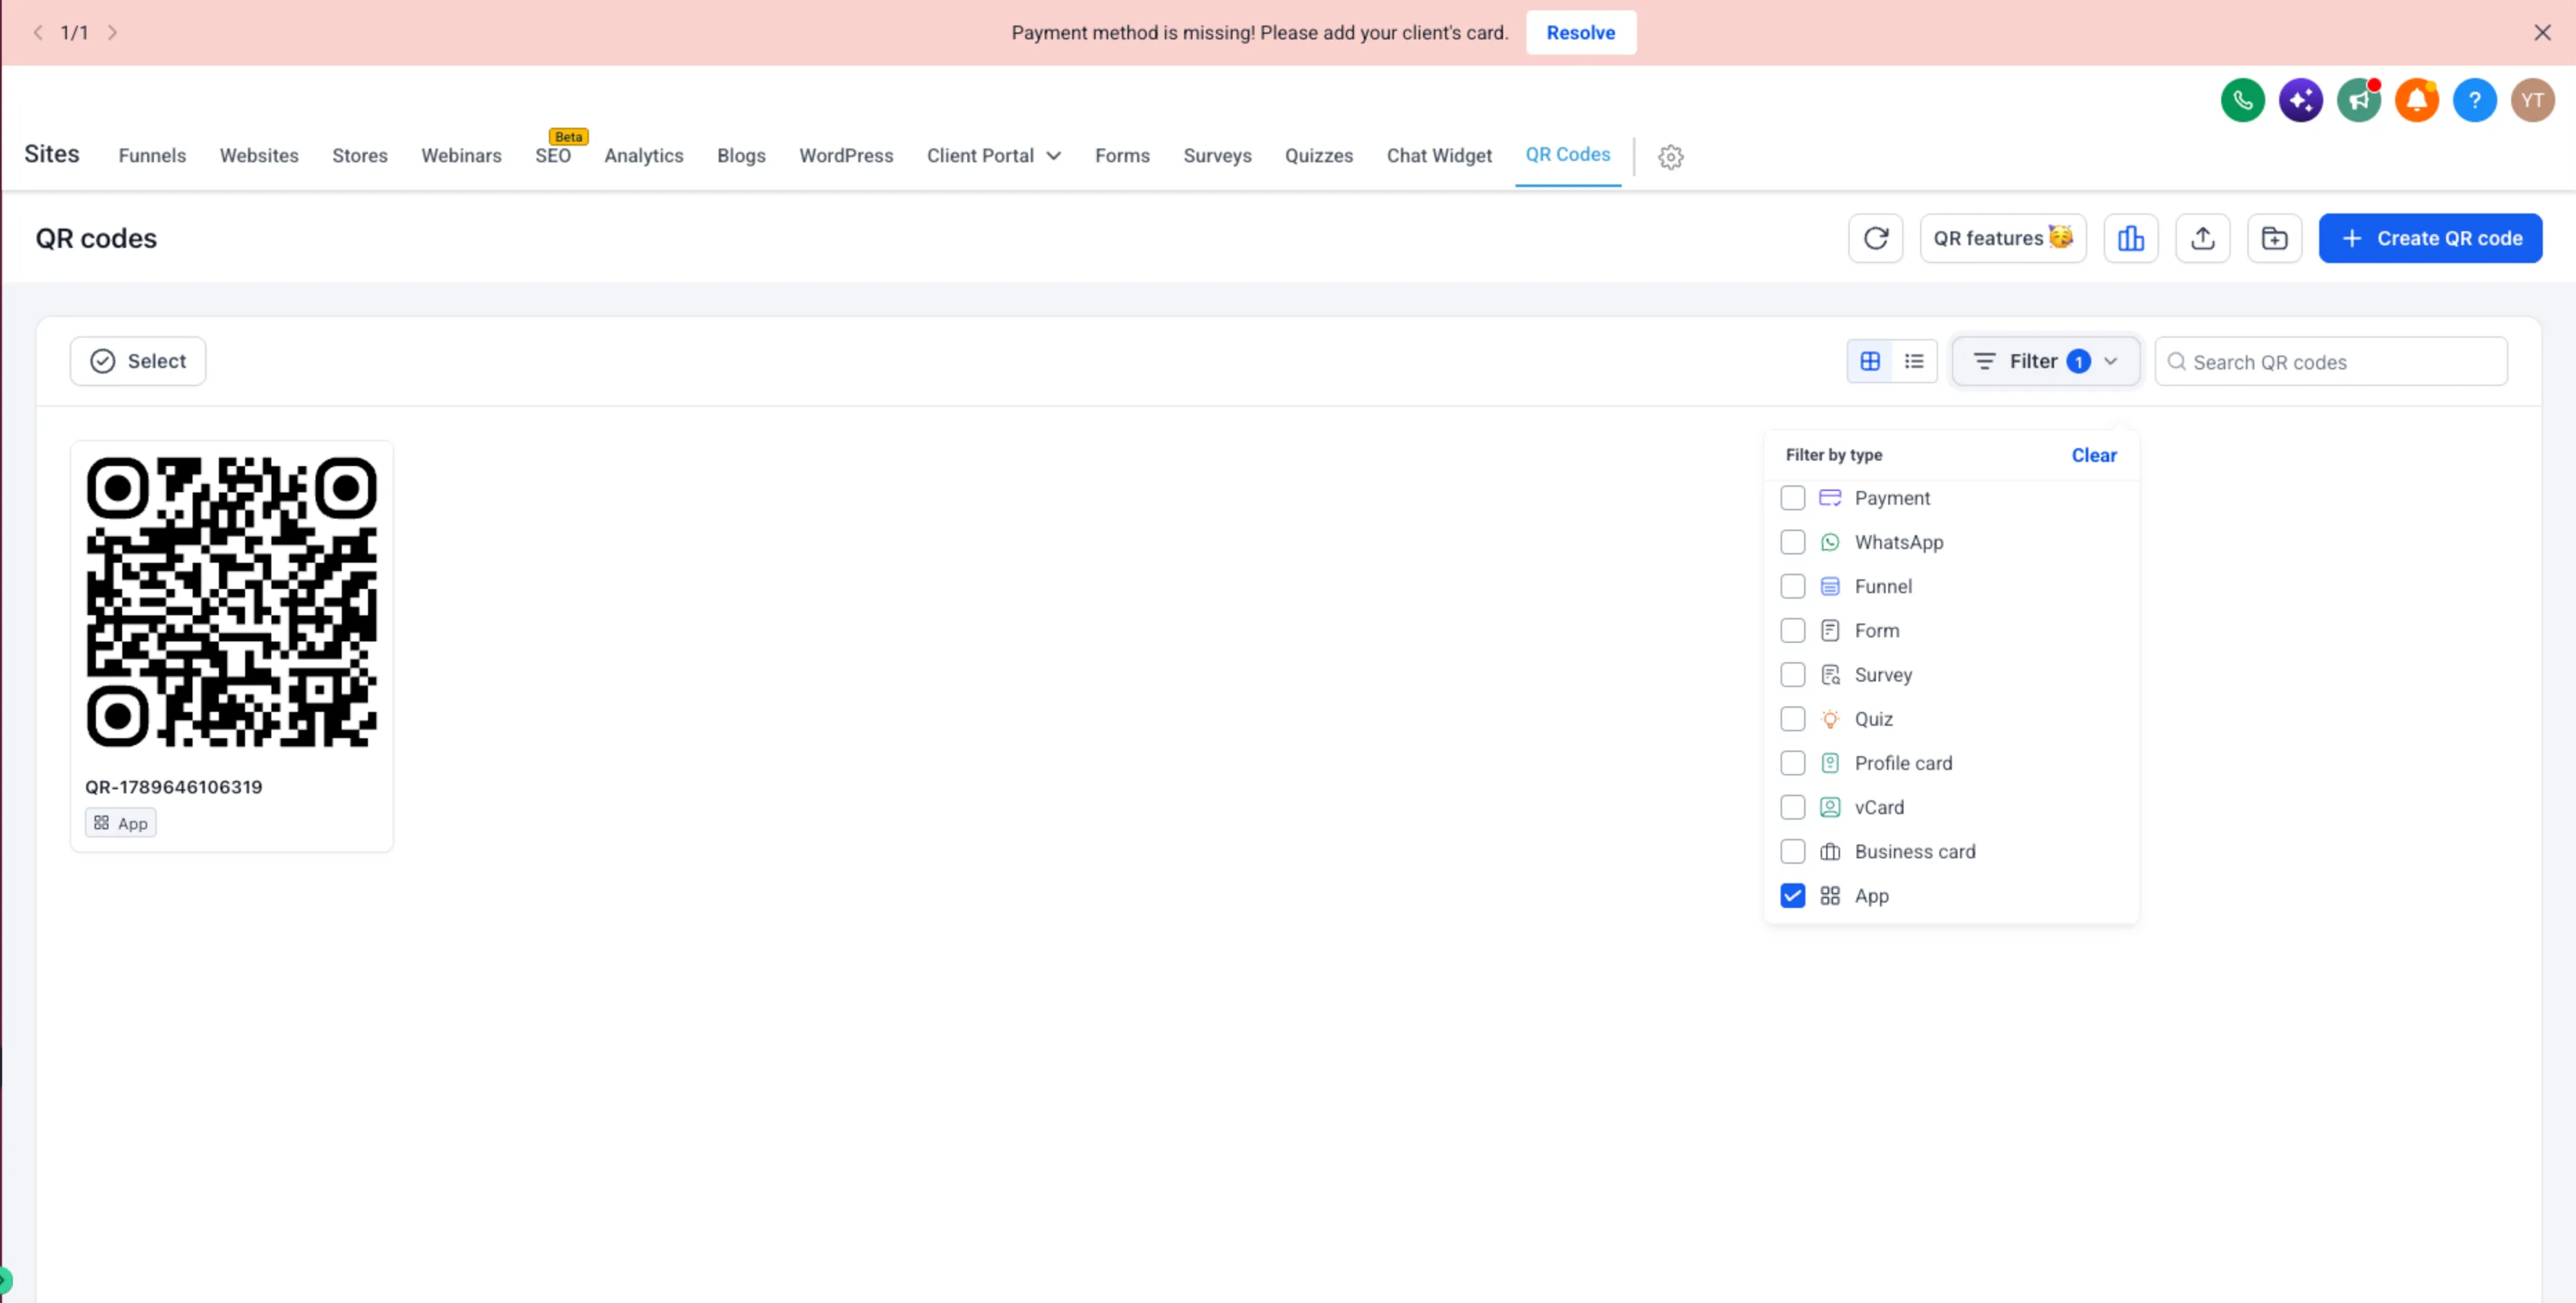The width and height of the screenshot is (2576, 1303).
Task: Click the Business card briefcase icon
Action: (1829, 852)
